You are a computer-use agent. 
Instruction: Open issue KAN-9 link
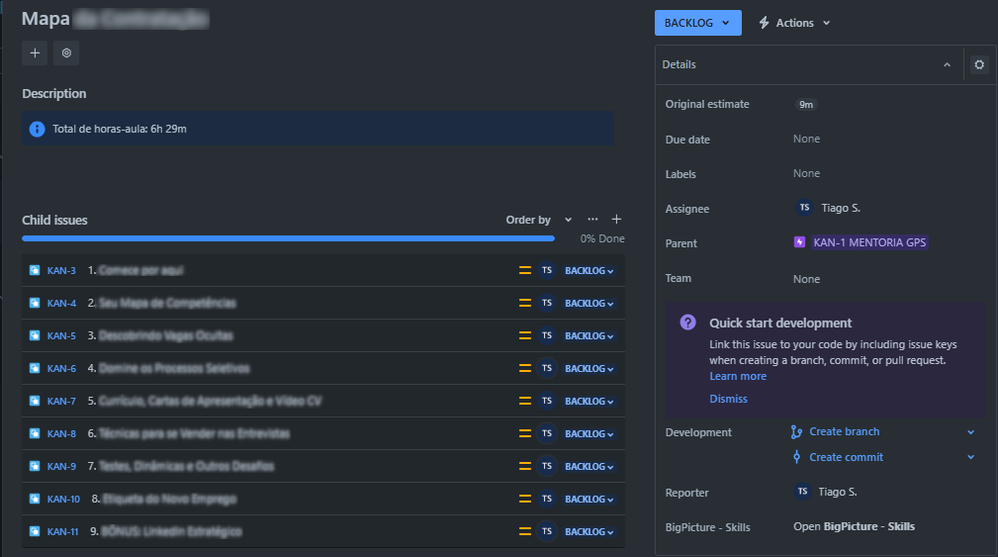click(x=61, y=466)
